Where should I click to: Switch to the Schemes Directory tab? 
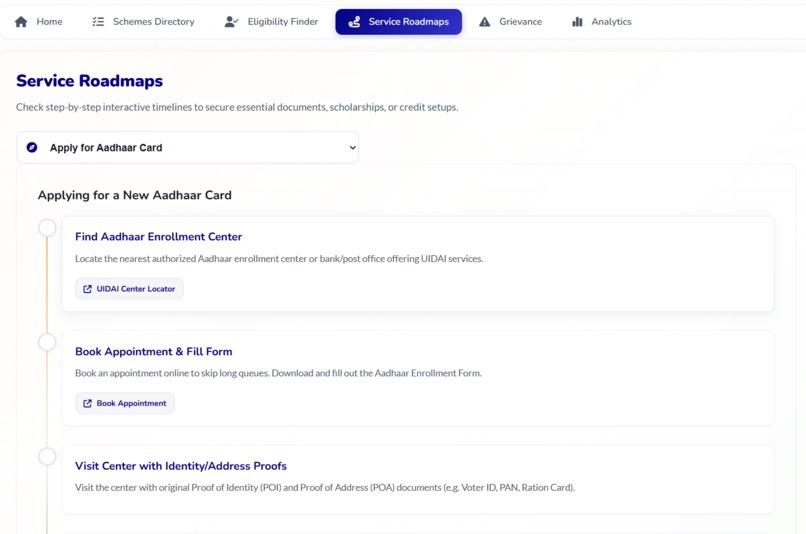click(143, 22)
